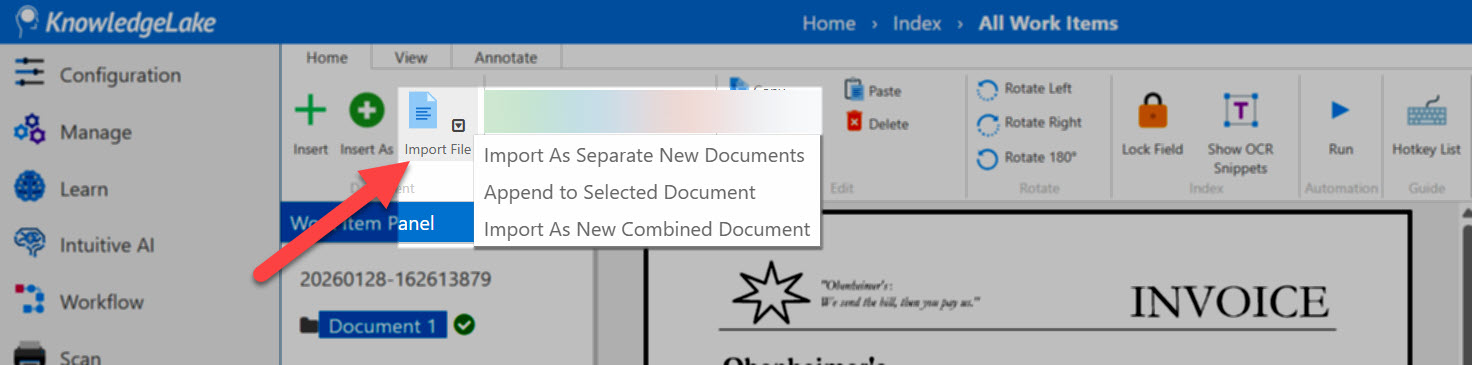Click the KnowledgeLake logo
Screen dimensions: 1472x365
(116, 22)
